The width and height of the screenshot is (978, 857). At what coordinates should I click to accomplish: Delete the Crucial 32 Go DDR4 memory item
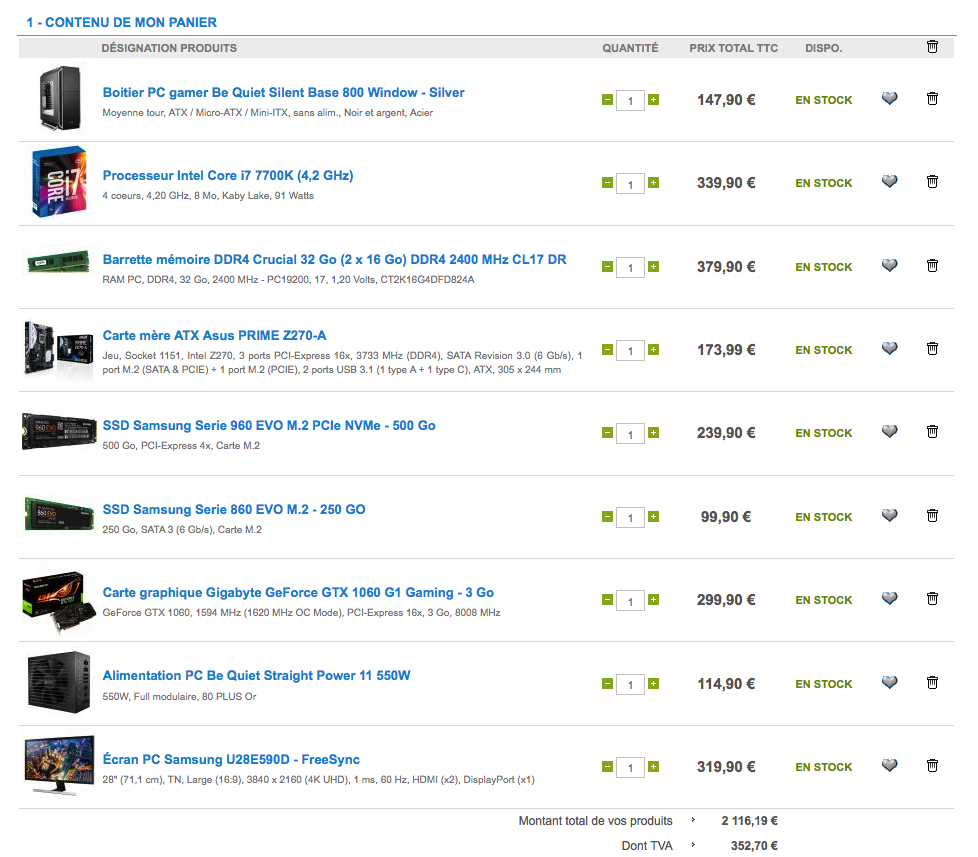[x=932, y=266]
